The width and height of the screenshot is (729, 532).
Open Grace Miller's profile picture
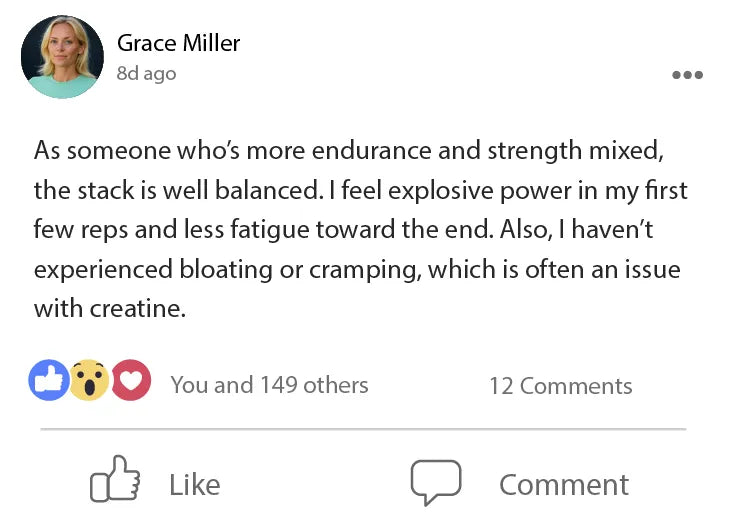click(x=62, y=57)
